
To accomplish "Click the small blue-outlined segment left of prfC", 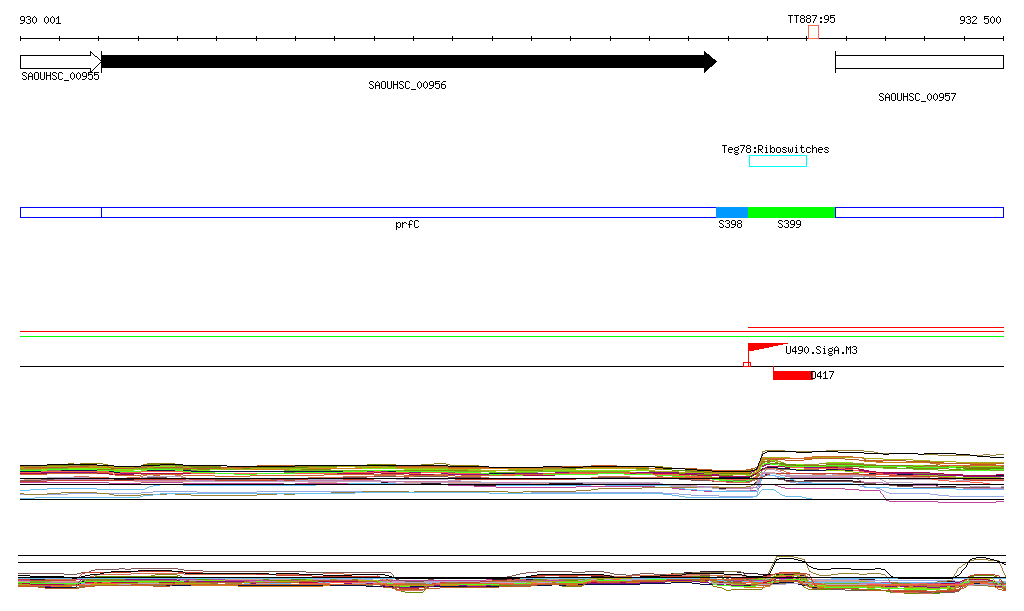I will [x=60, y=212].
